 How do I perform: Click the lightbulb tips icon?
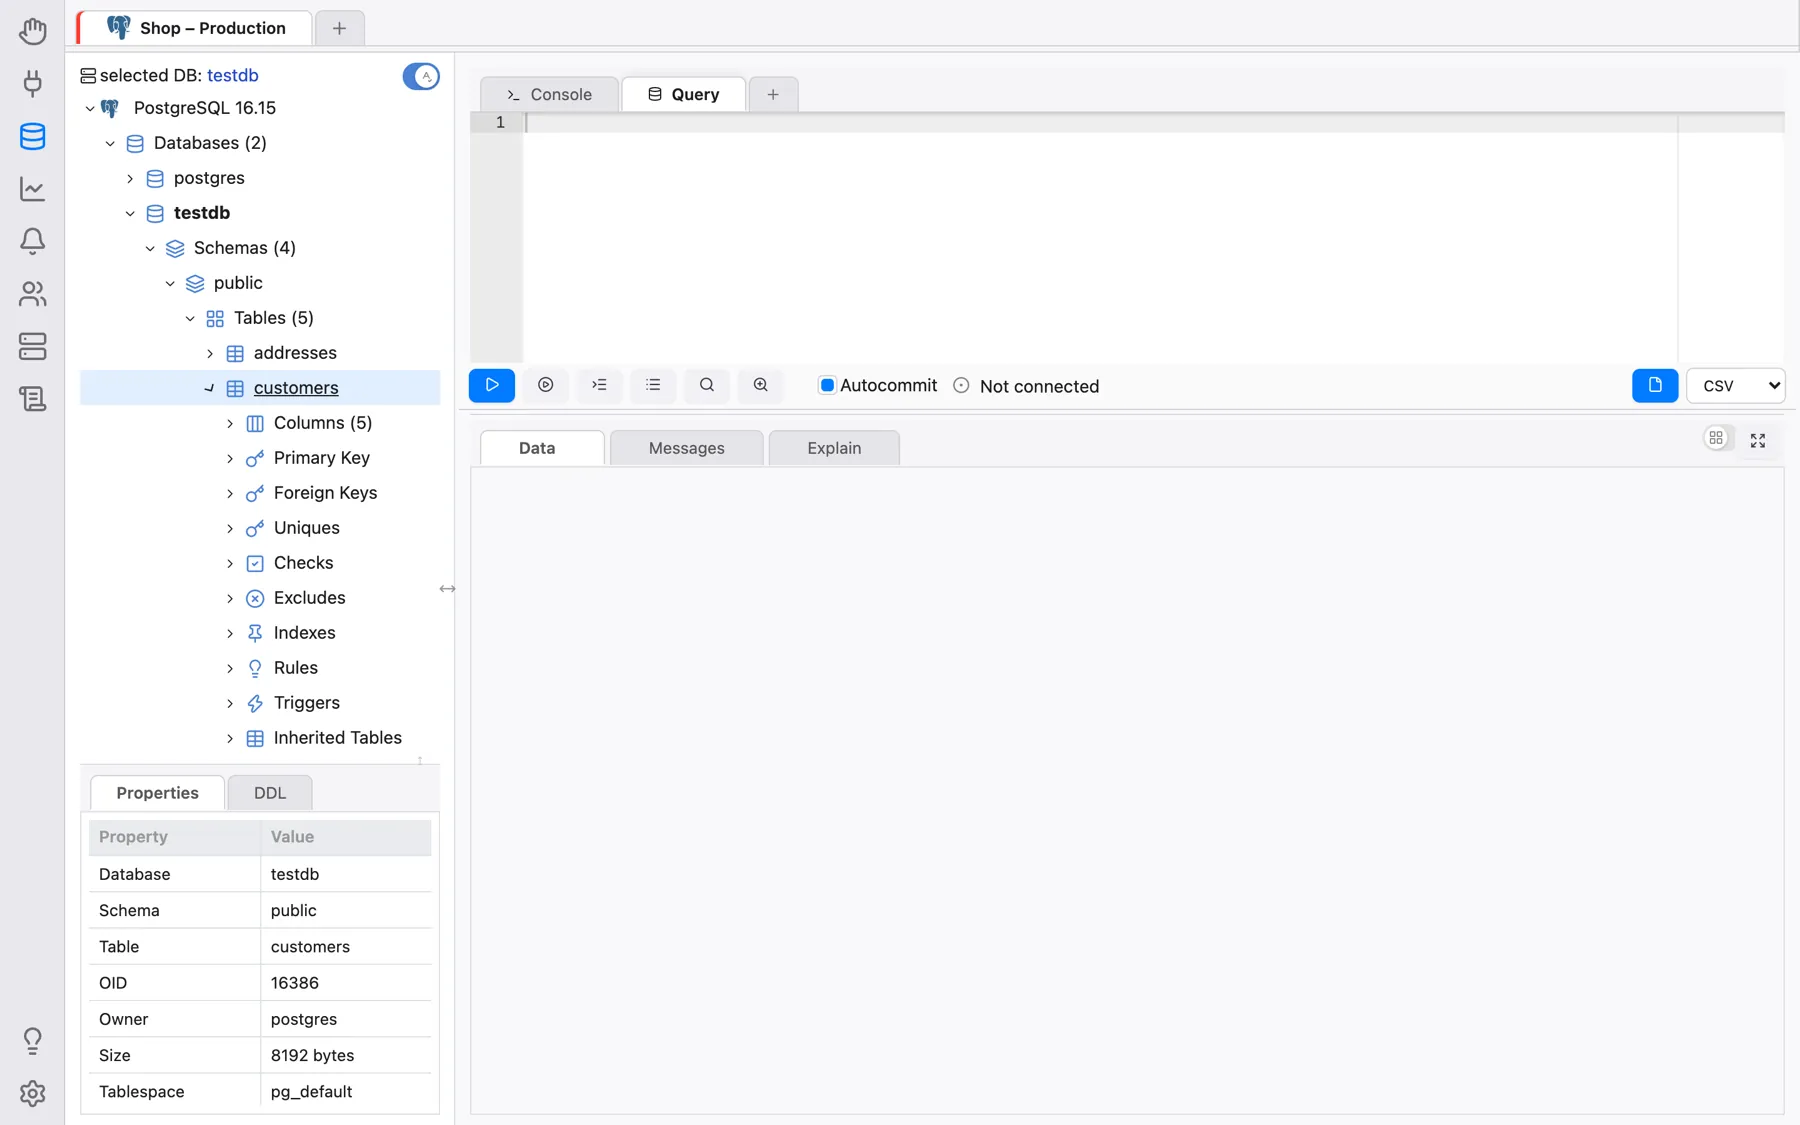pos(32,1041)
